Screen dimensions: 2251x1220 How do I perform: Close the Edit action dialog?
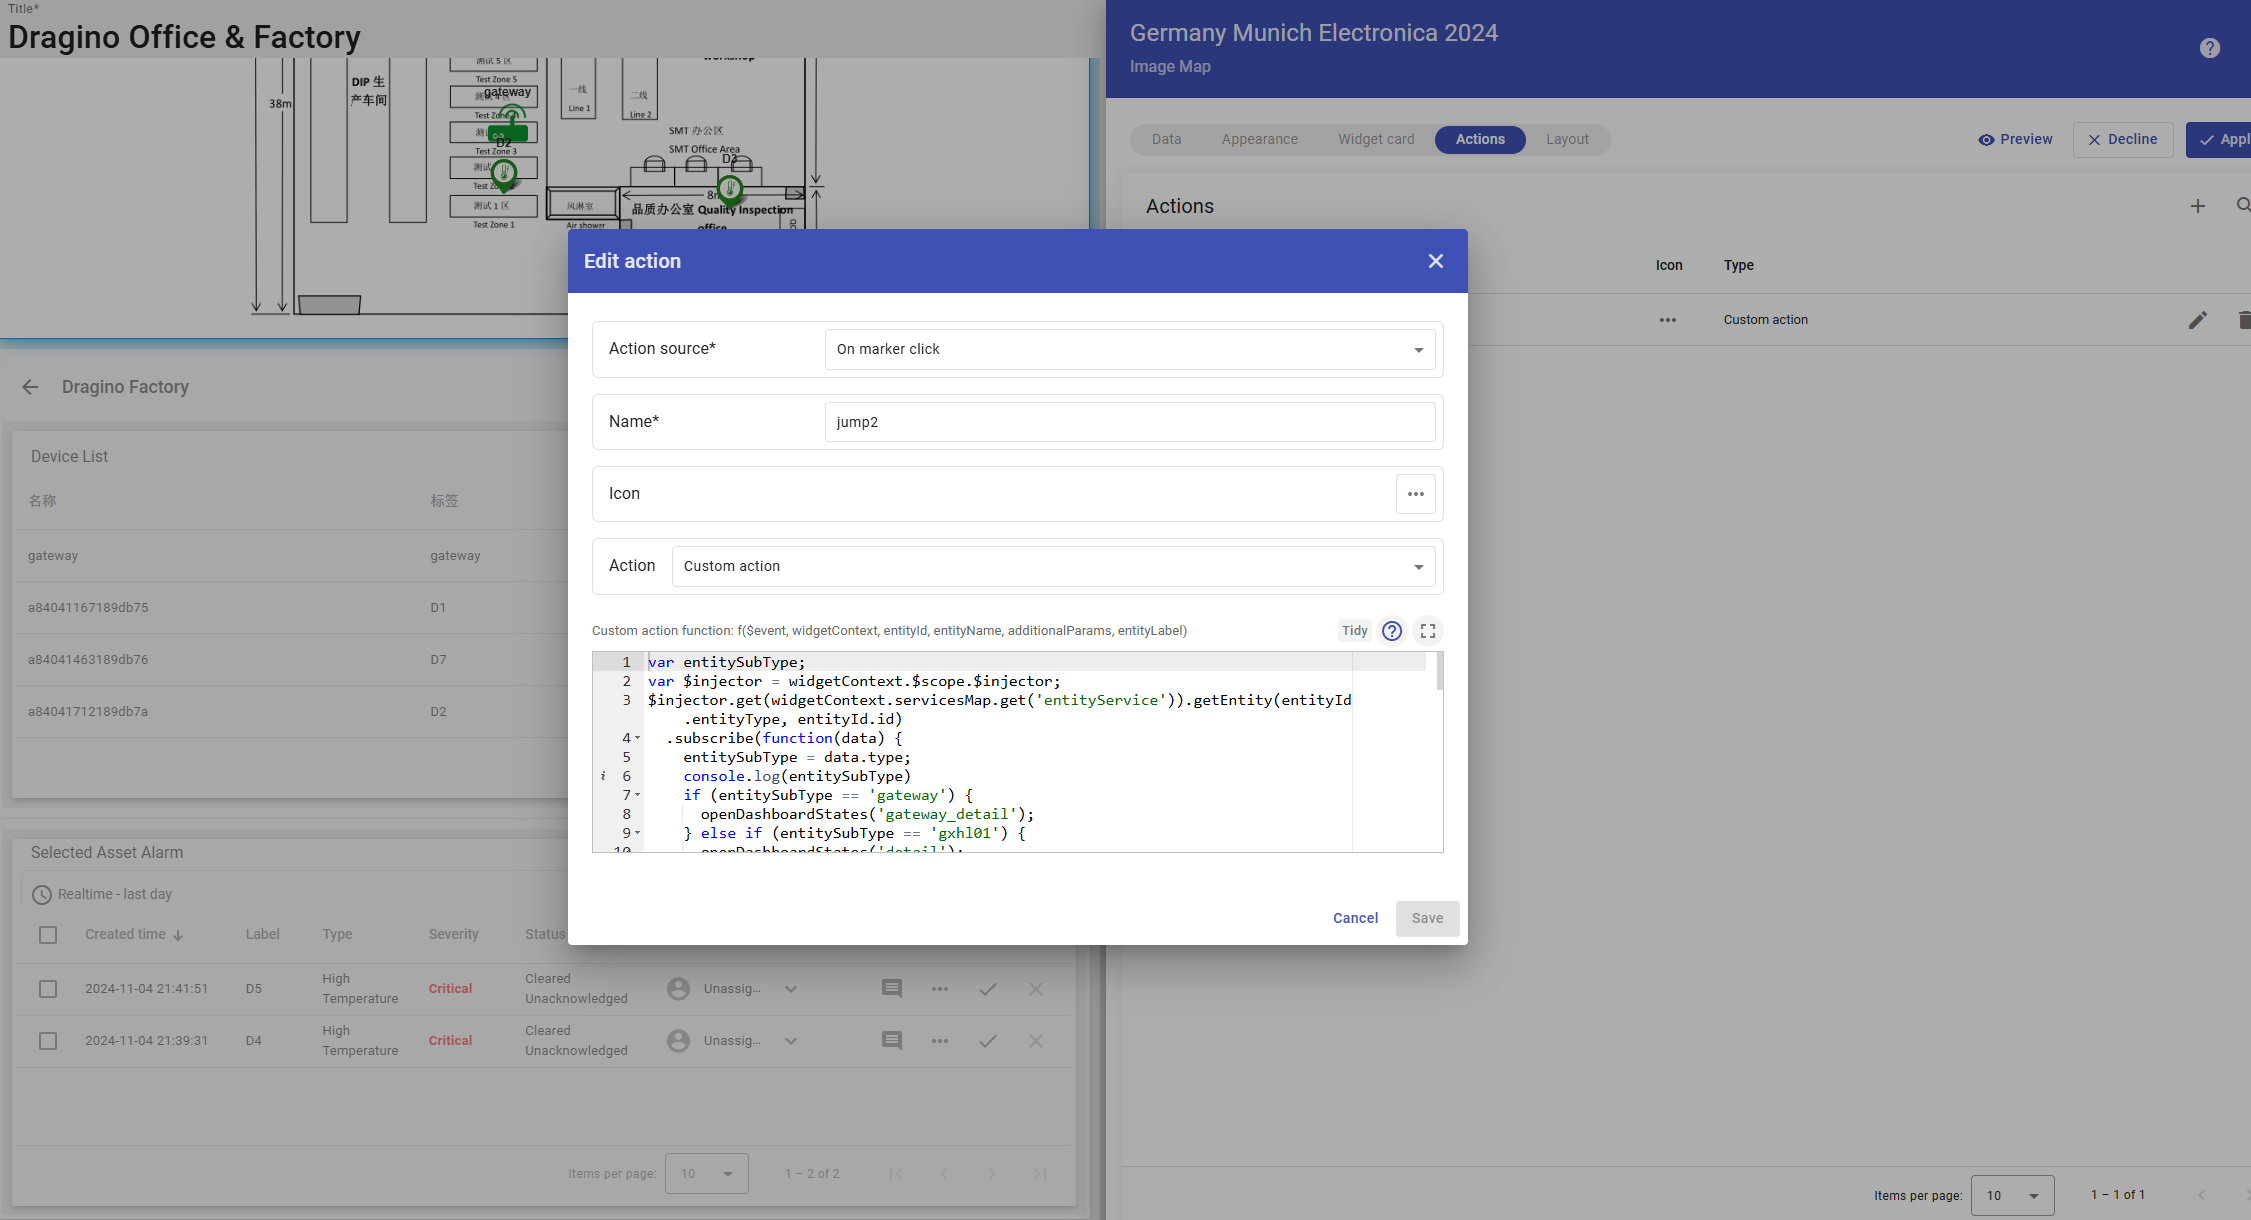tap(1435, 261)
